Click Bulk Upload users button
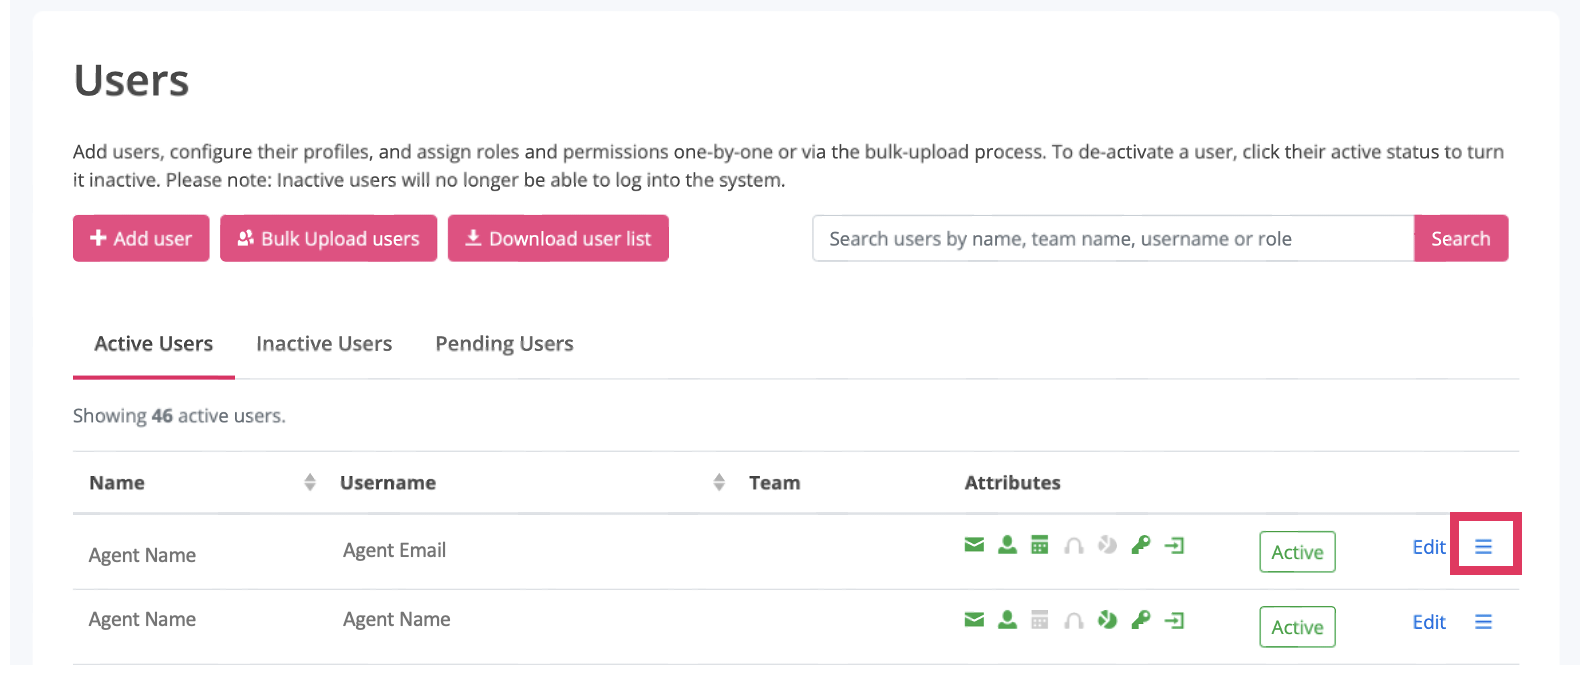This screenshot has height=684, width=1580. [x=328, y=239]
